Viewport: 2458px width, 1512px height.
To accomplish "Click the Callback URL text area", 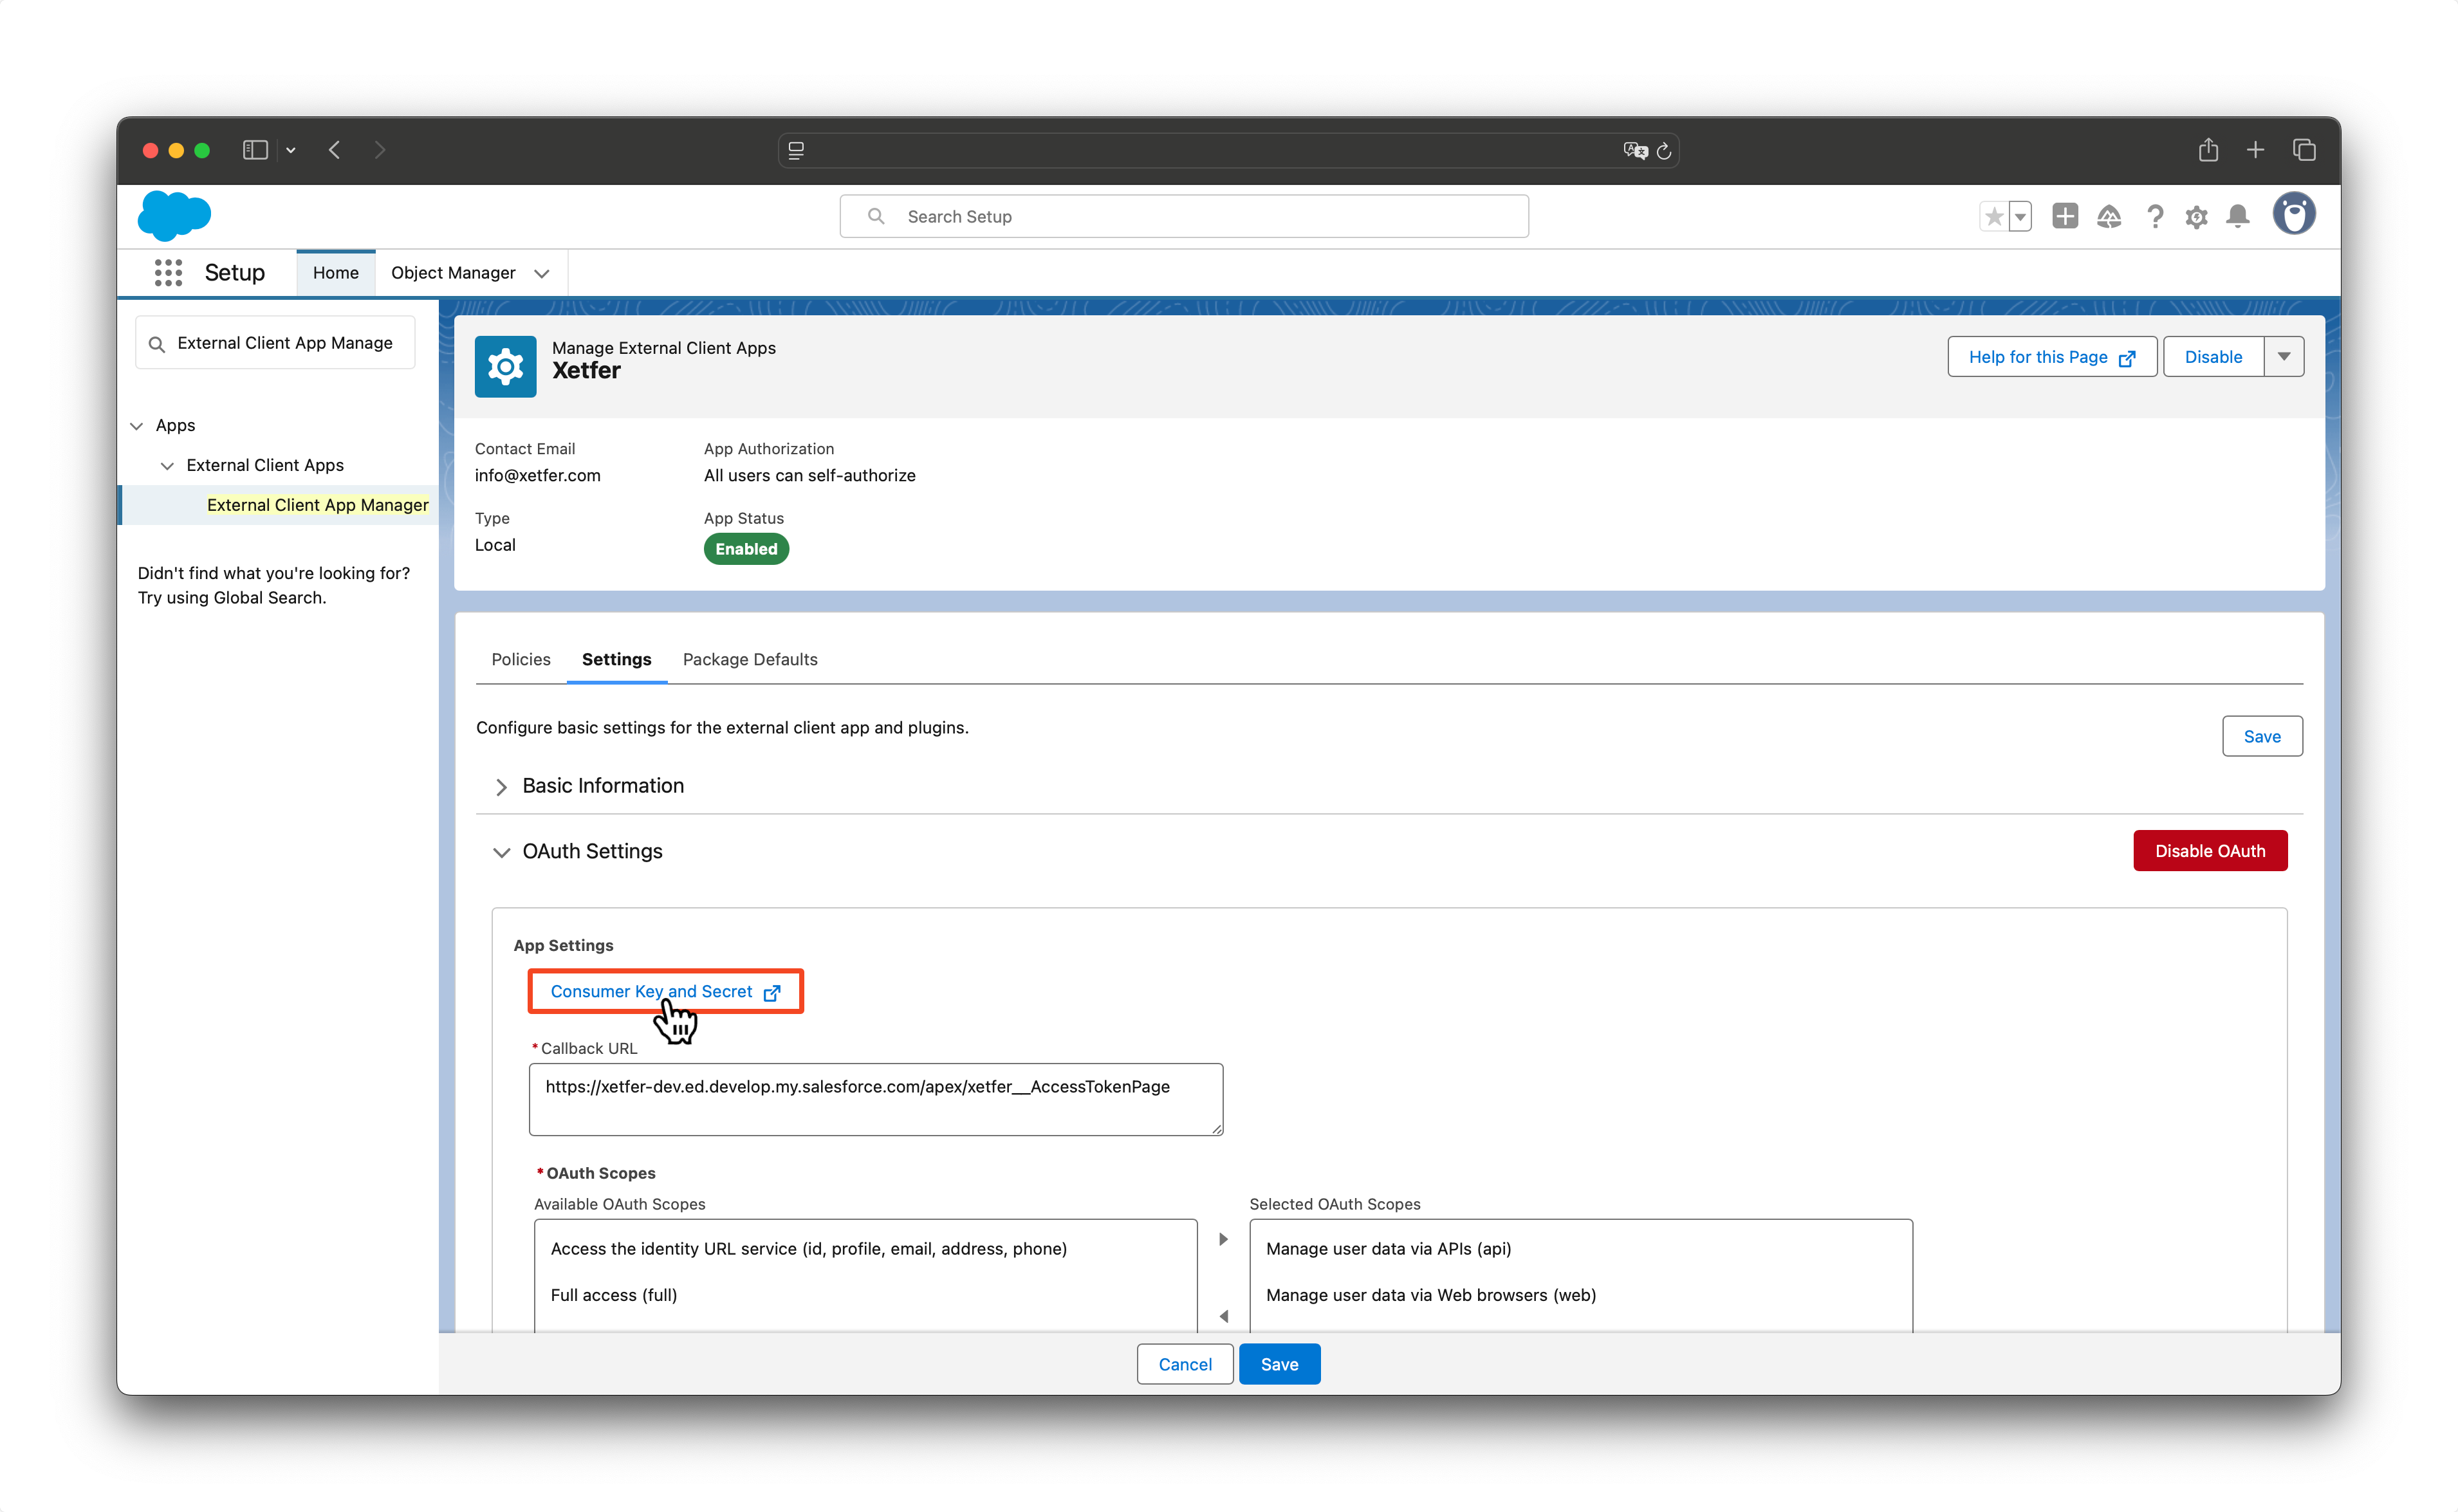I will 876,1100.
